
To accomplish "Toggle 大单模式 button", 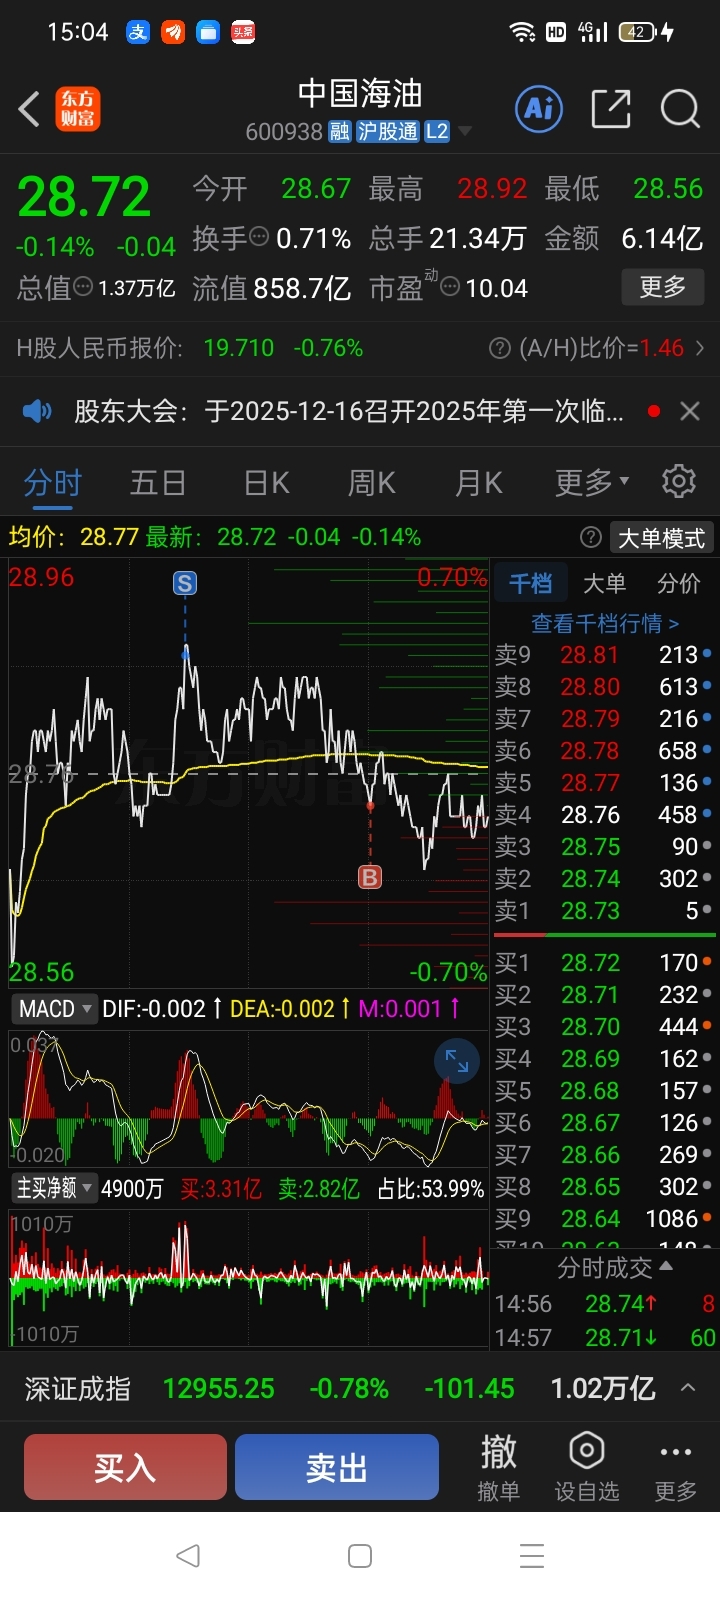I will pyautogui.click(x=661, y=538).
